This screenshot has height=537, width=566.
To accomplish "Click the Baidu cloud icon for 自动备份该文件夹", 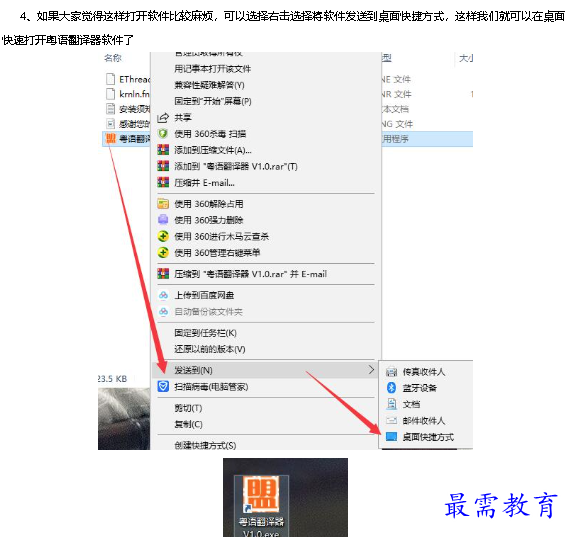I will (163, 311).
